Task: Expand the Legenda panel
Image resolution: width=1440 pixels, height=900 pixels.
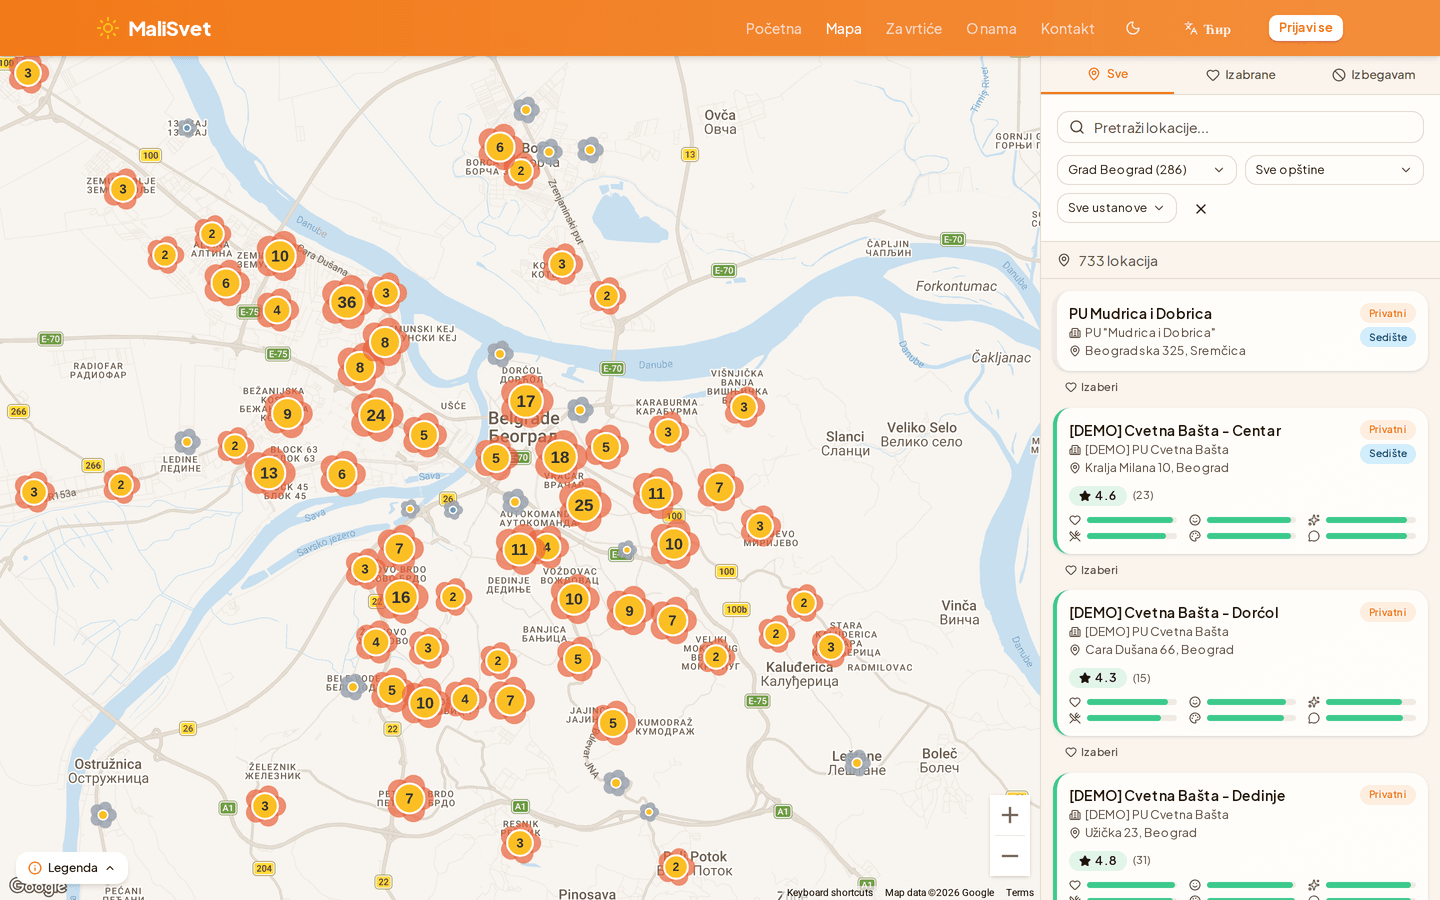Action: point(72,868)
